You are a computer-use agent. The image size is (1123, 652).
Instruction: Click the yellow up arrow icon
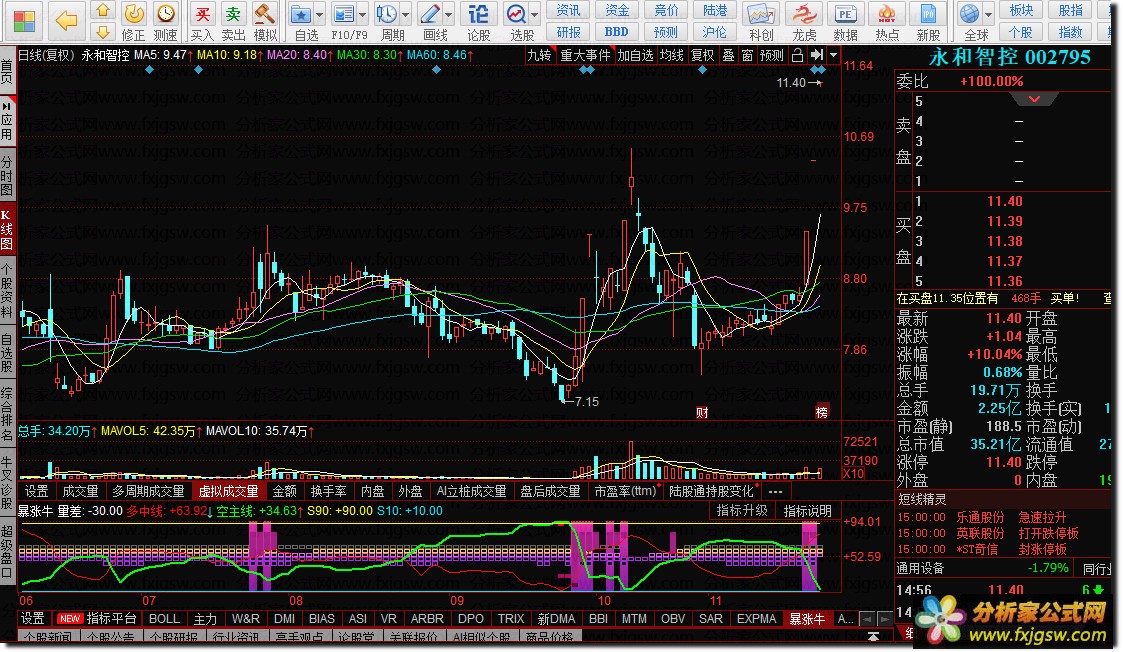coord(102,10)
